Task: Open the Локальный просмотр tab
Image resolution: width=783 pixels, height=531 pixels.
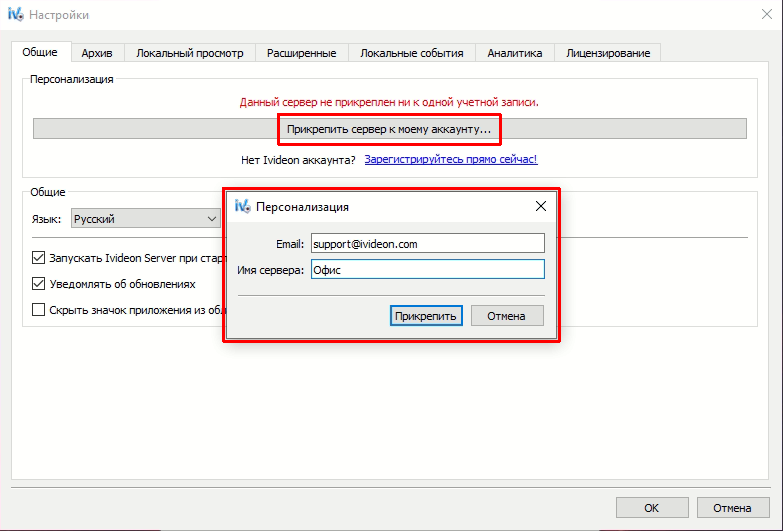Action: pyautogui.click(x=190, y=53)
